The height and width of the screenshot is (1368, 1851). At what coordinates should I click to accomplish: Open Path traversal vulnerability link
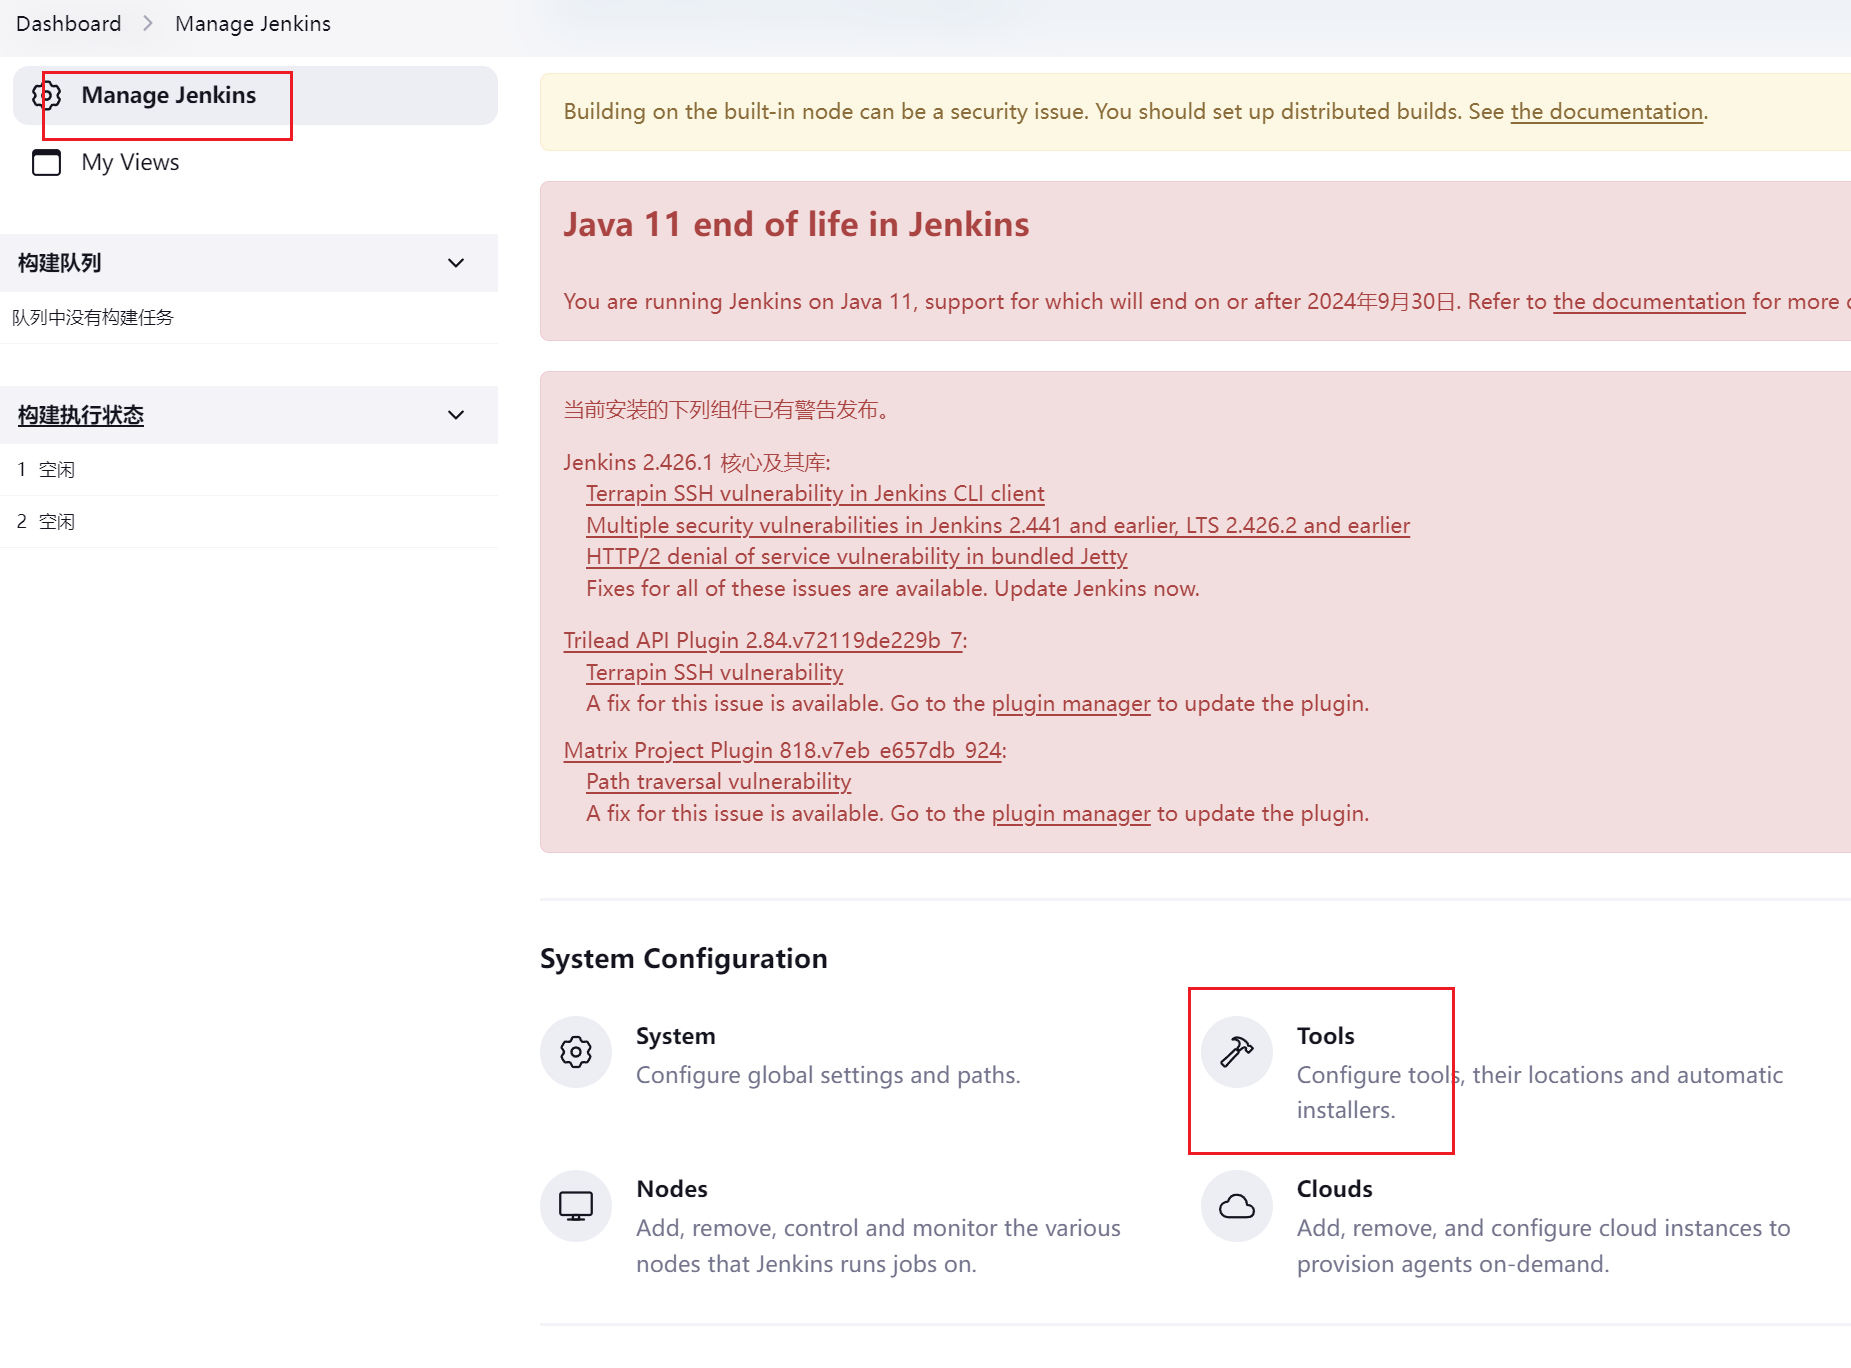(719, 781)
